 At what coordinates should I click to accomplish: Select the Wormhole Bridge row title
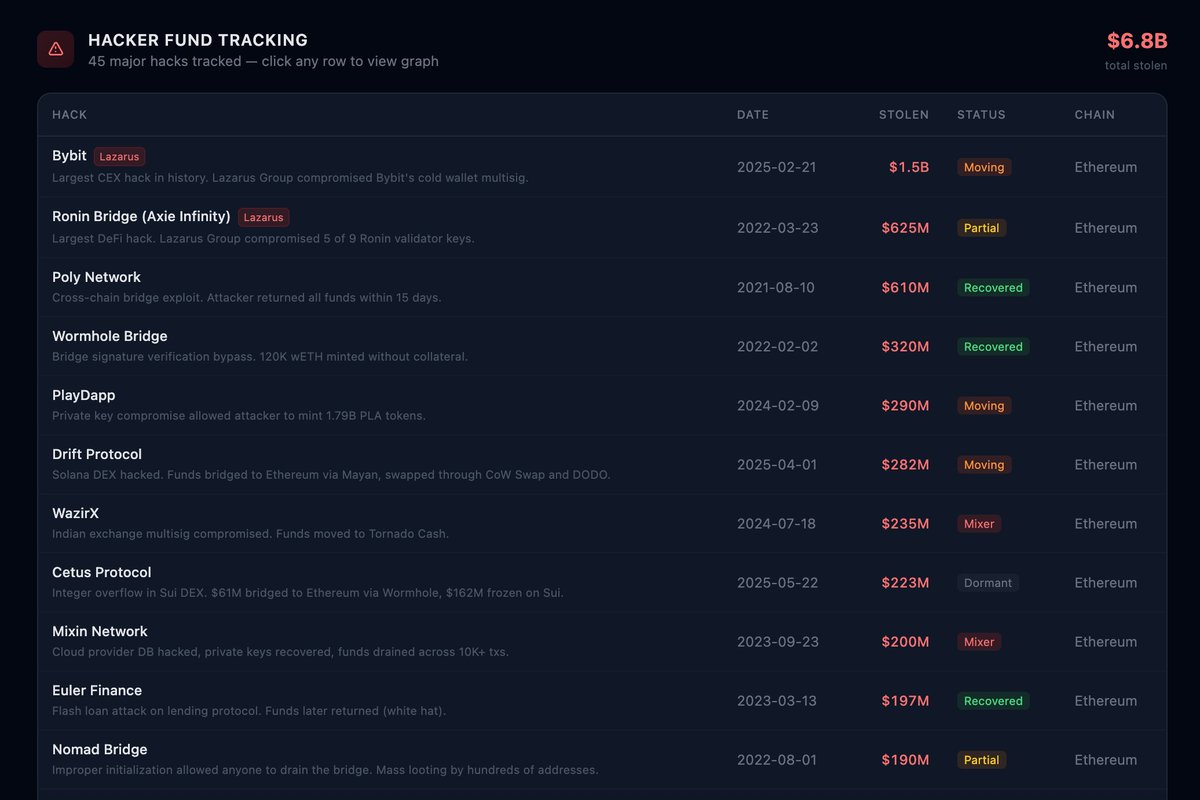point(110,336)
